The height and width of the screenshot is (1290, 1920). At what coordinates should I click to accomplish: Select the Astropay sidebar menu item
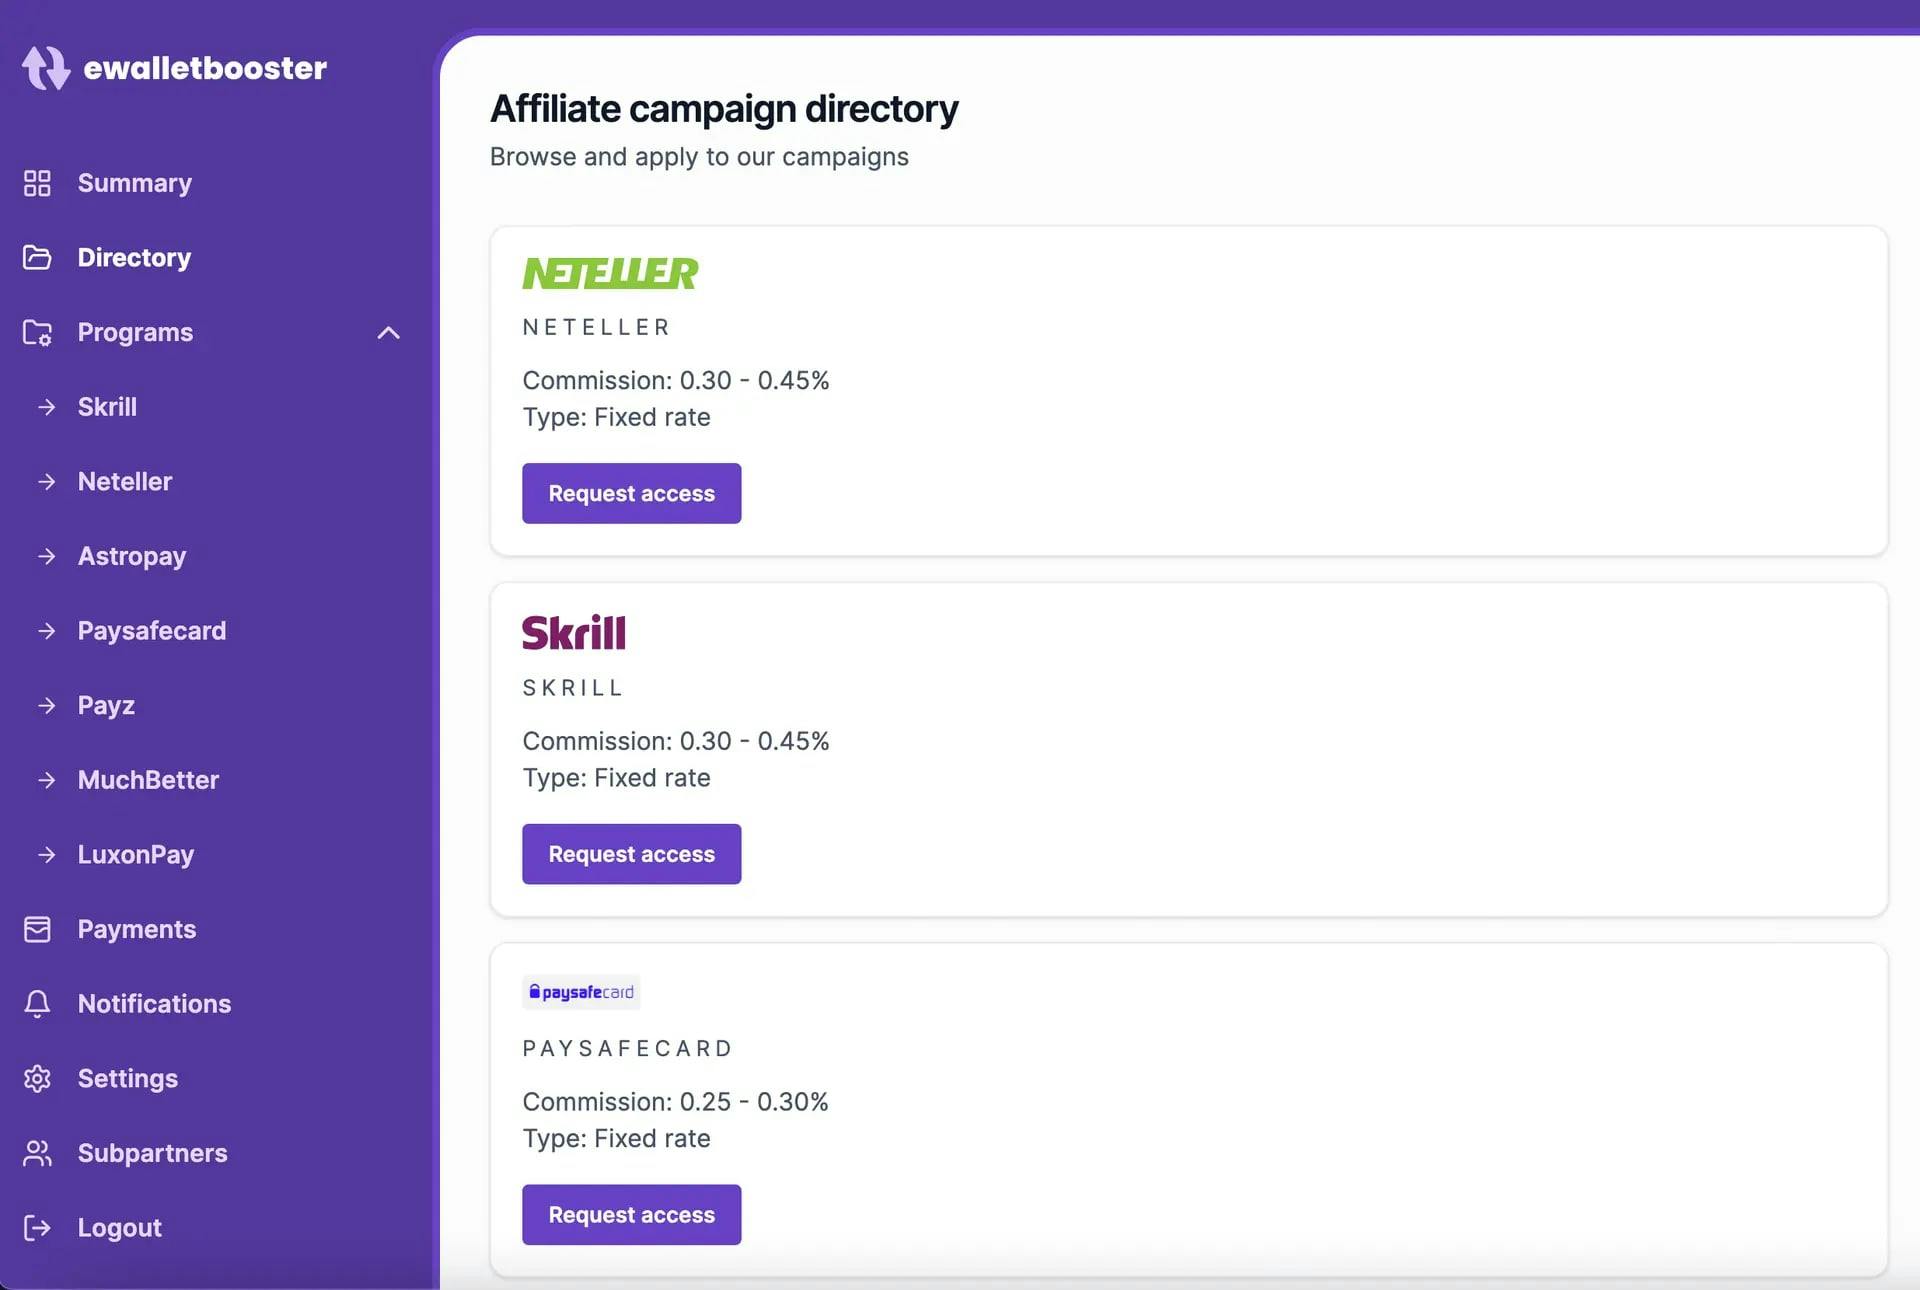(x=132, y=556)
